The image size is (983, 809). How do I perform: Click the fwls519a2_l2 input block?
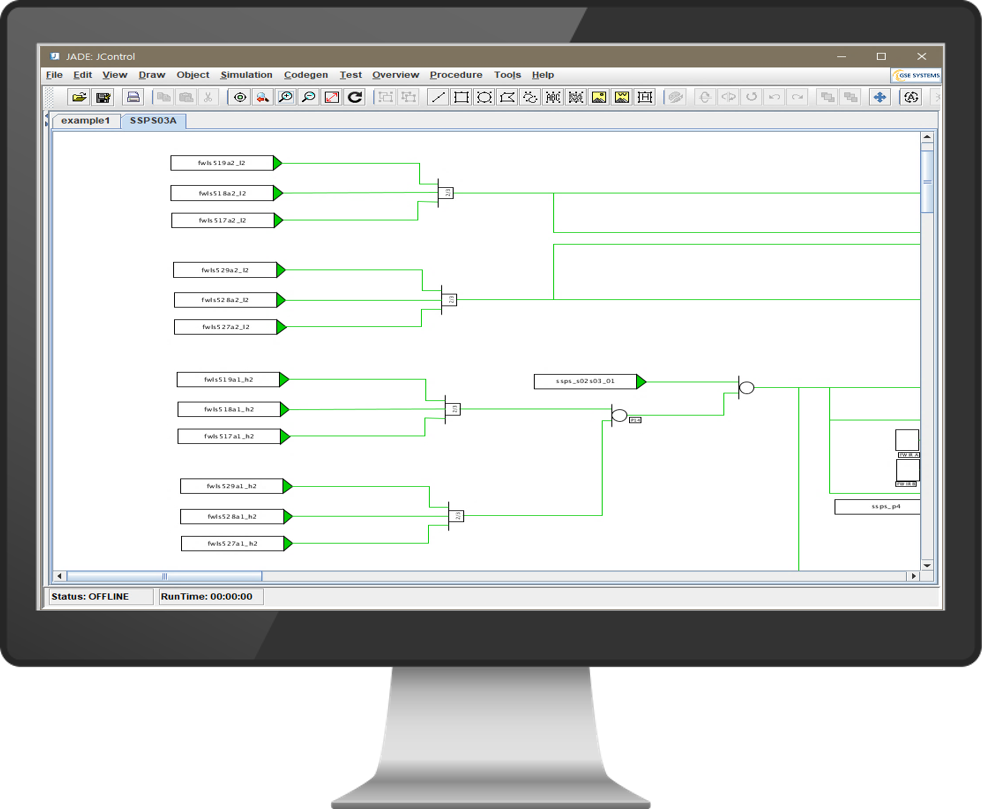pyautogui.click(x=222, y=163)
